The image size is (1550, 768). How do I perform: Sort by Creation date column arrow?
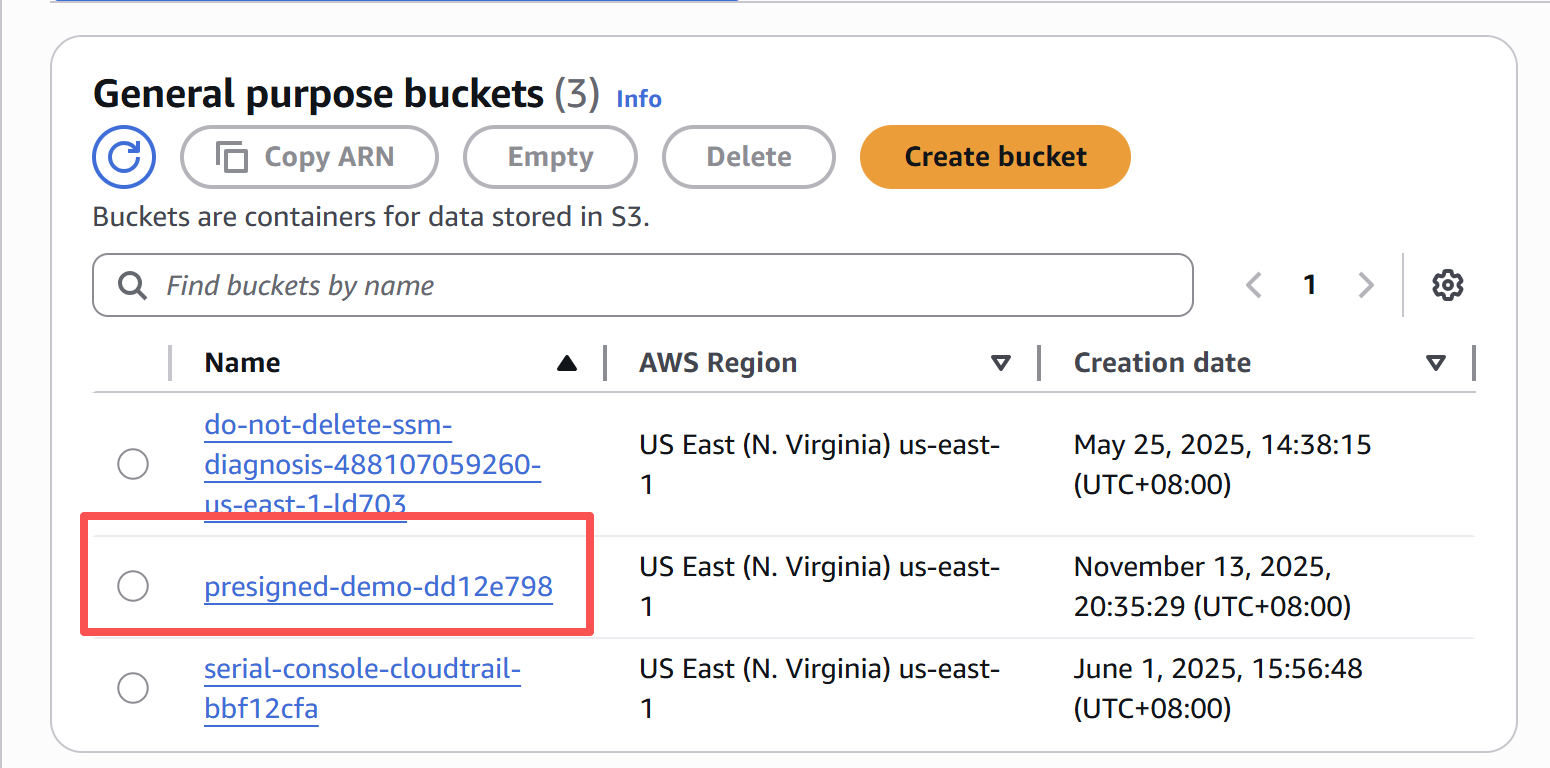pos(1436,363)
